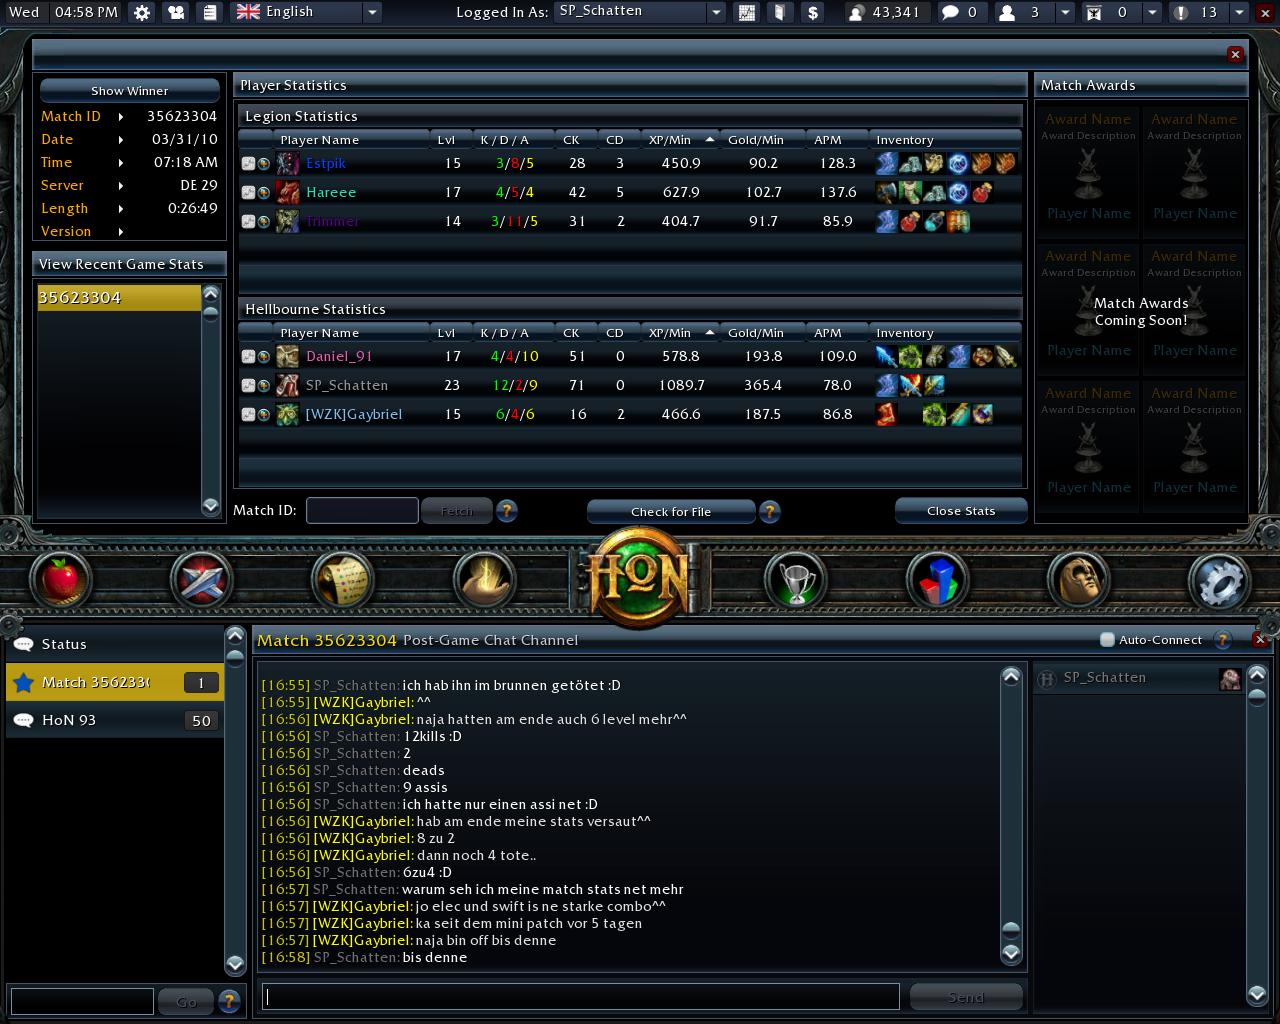1280x1024 pixels.
Task: Close the post-game chat channel panel
Action: pos(1260,640)
